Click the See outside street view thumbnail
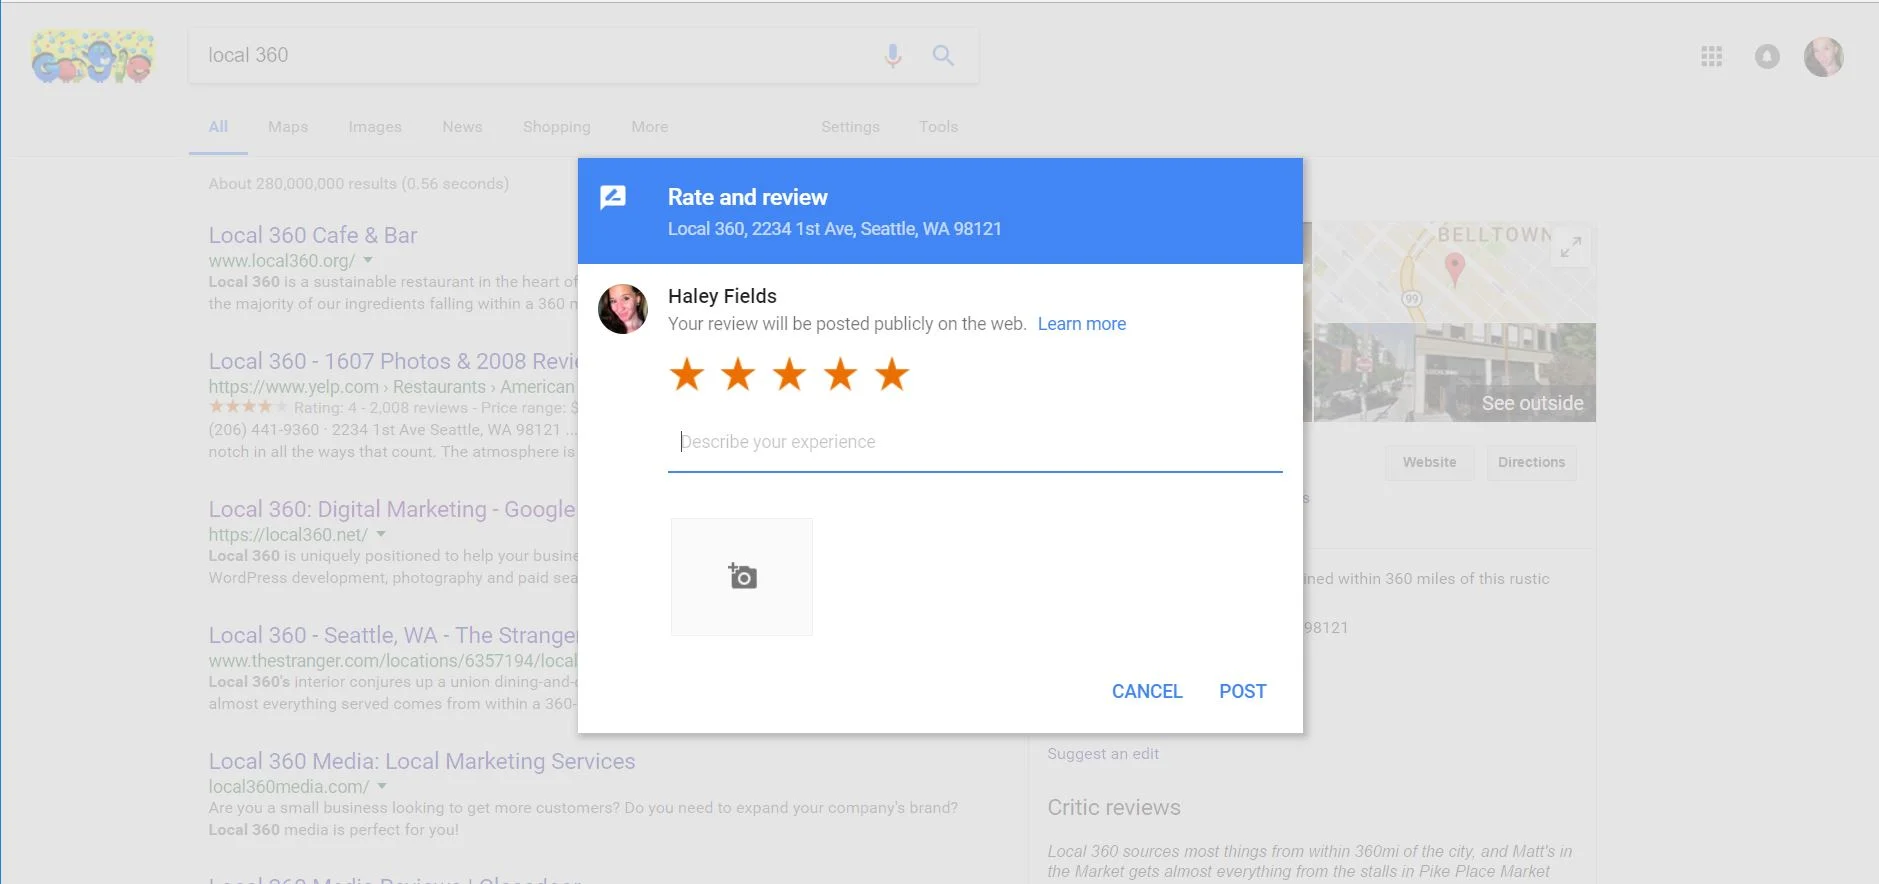Viewport: 1879px width, 884px height. pos(1454,372)
